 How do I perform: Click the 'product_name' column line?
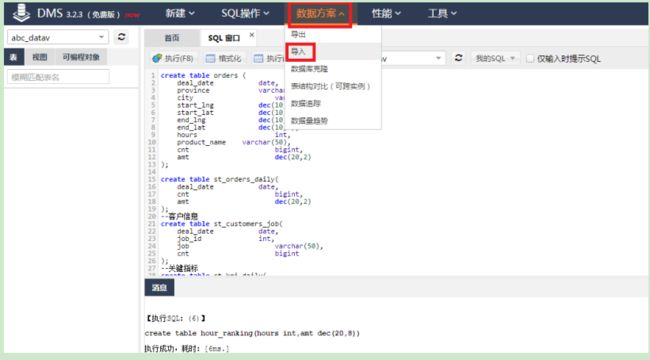[x=234, y=142]
